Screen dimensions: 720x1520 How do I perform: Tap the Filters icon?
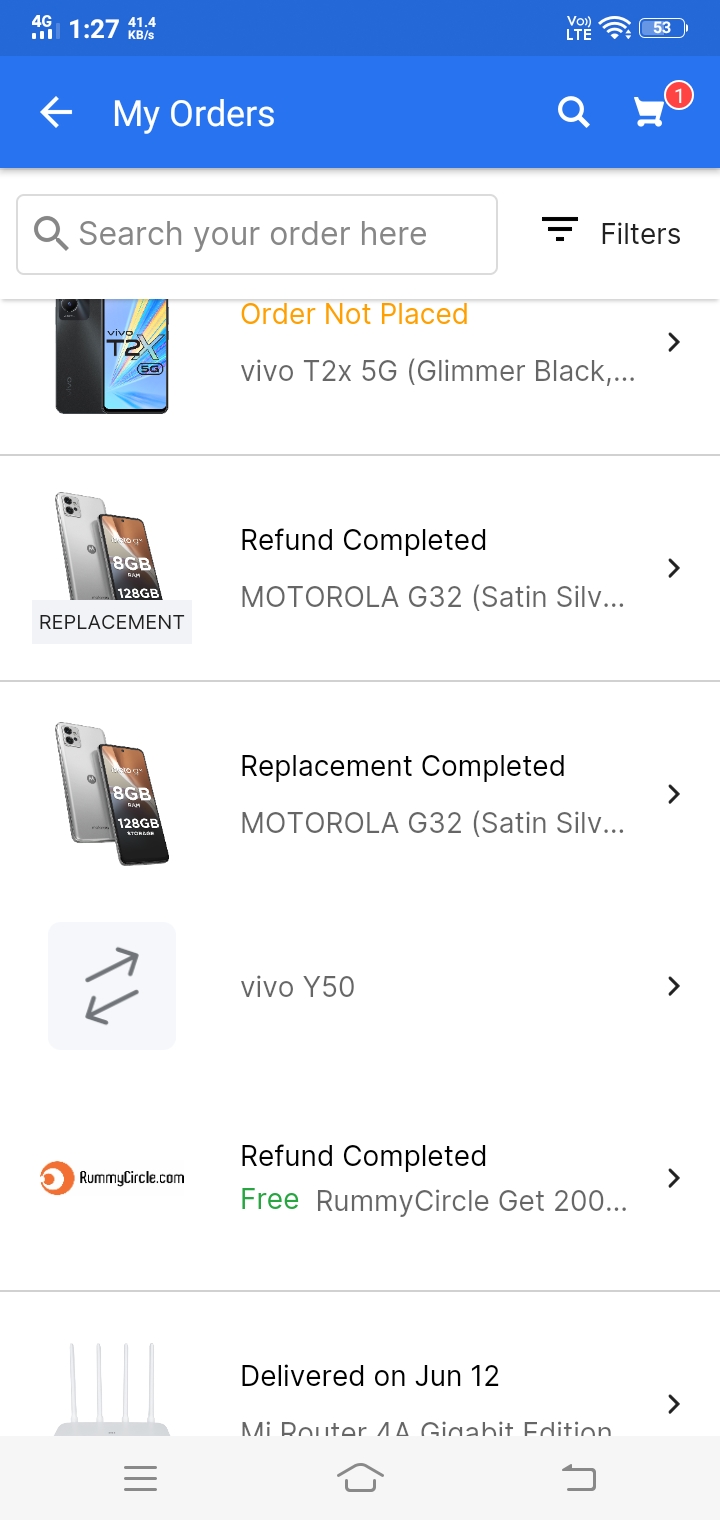(560, 232)
